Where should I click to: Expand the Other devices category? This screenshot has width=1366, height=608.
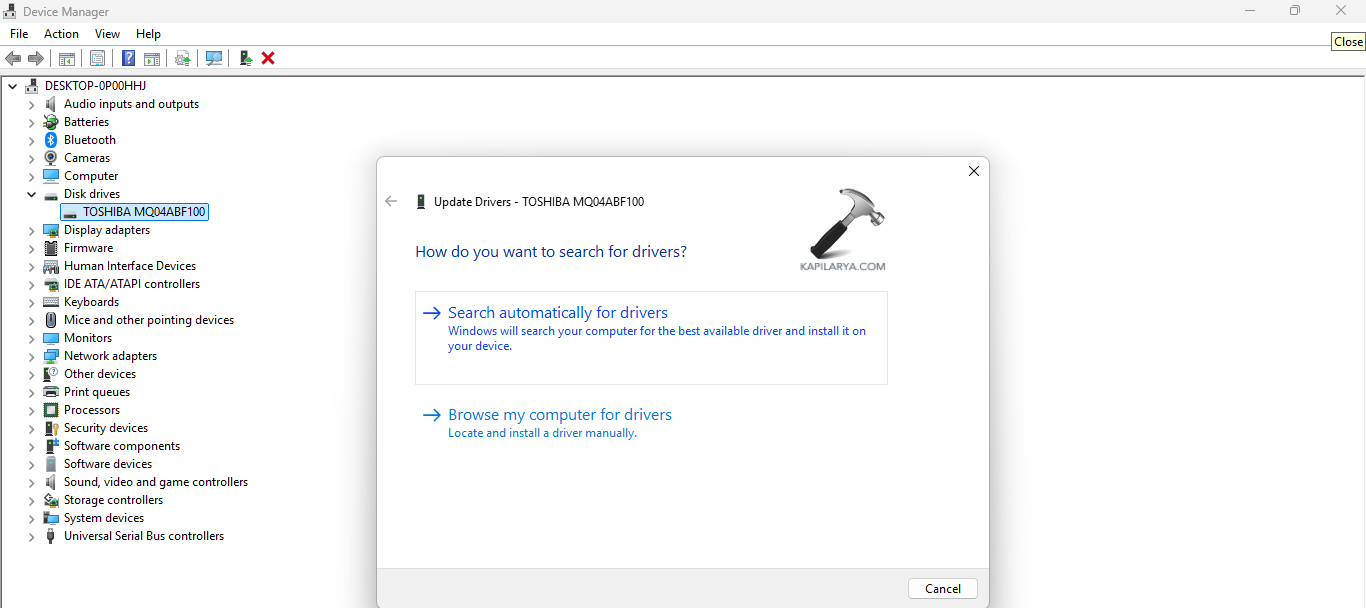pos(31,373)
